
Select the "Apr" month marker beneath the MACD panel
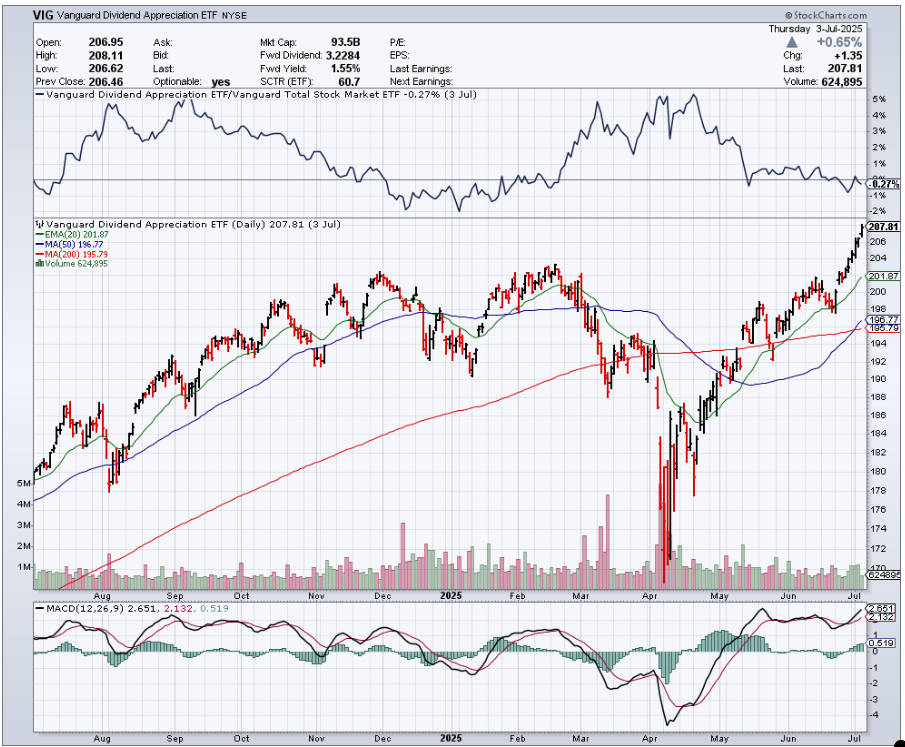[650, 738]
